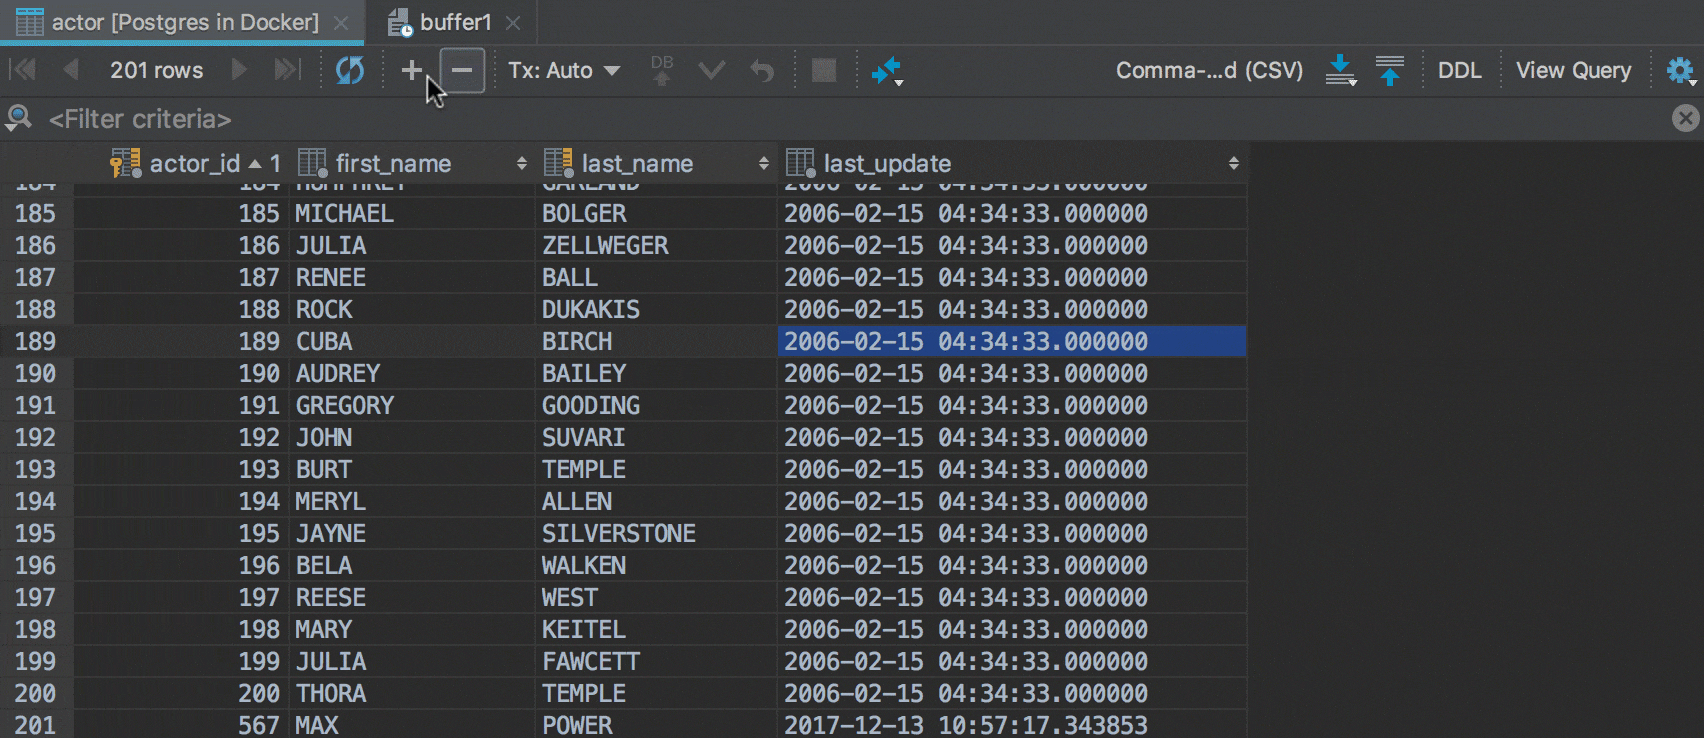Sort by the first_name column header
1704x738 pixels.
(x=393, y=163)
